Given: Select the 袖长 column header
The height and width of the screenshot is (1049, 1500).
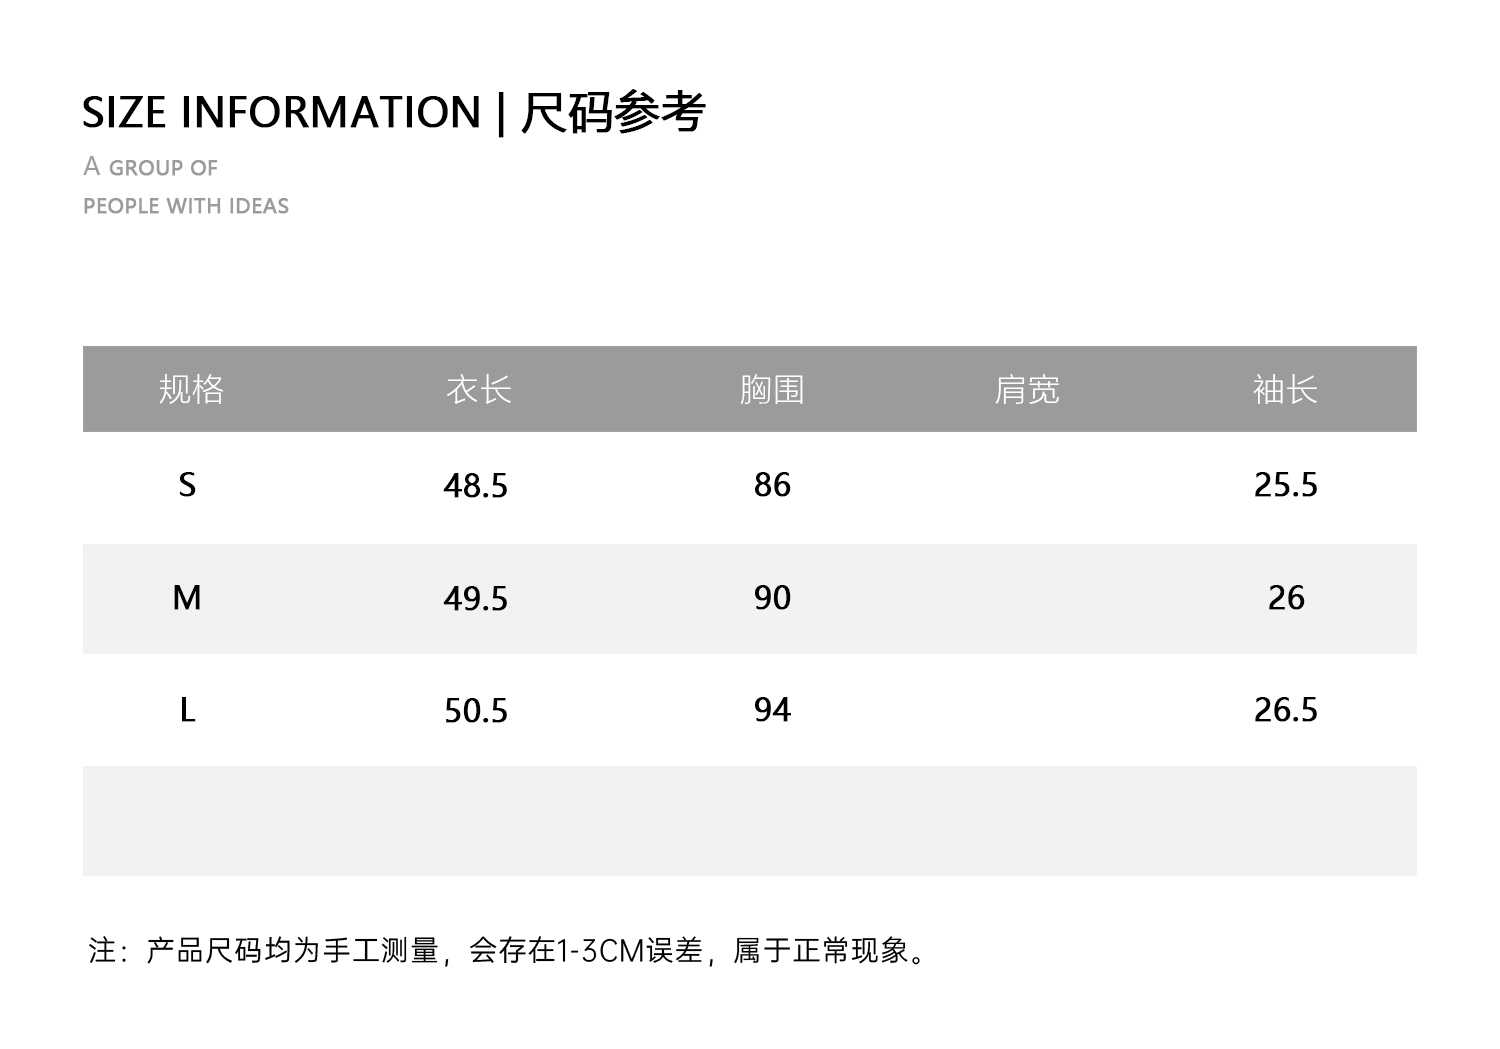Looking at the screenshot, I should pos(1286,389).
